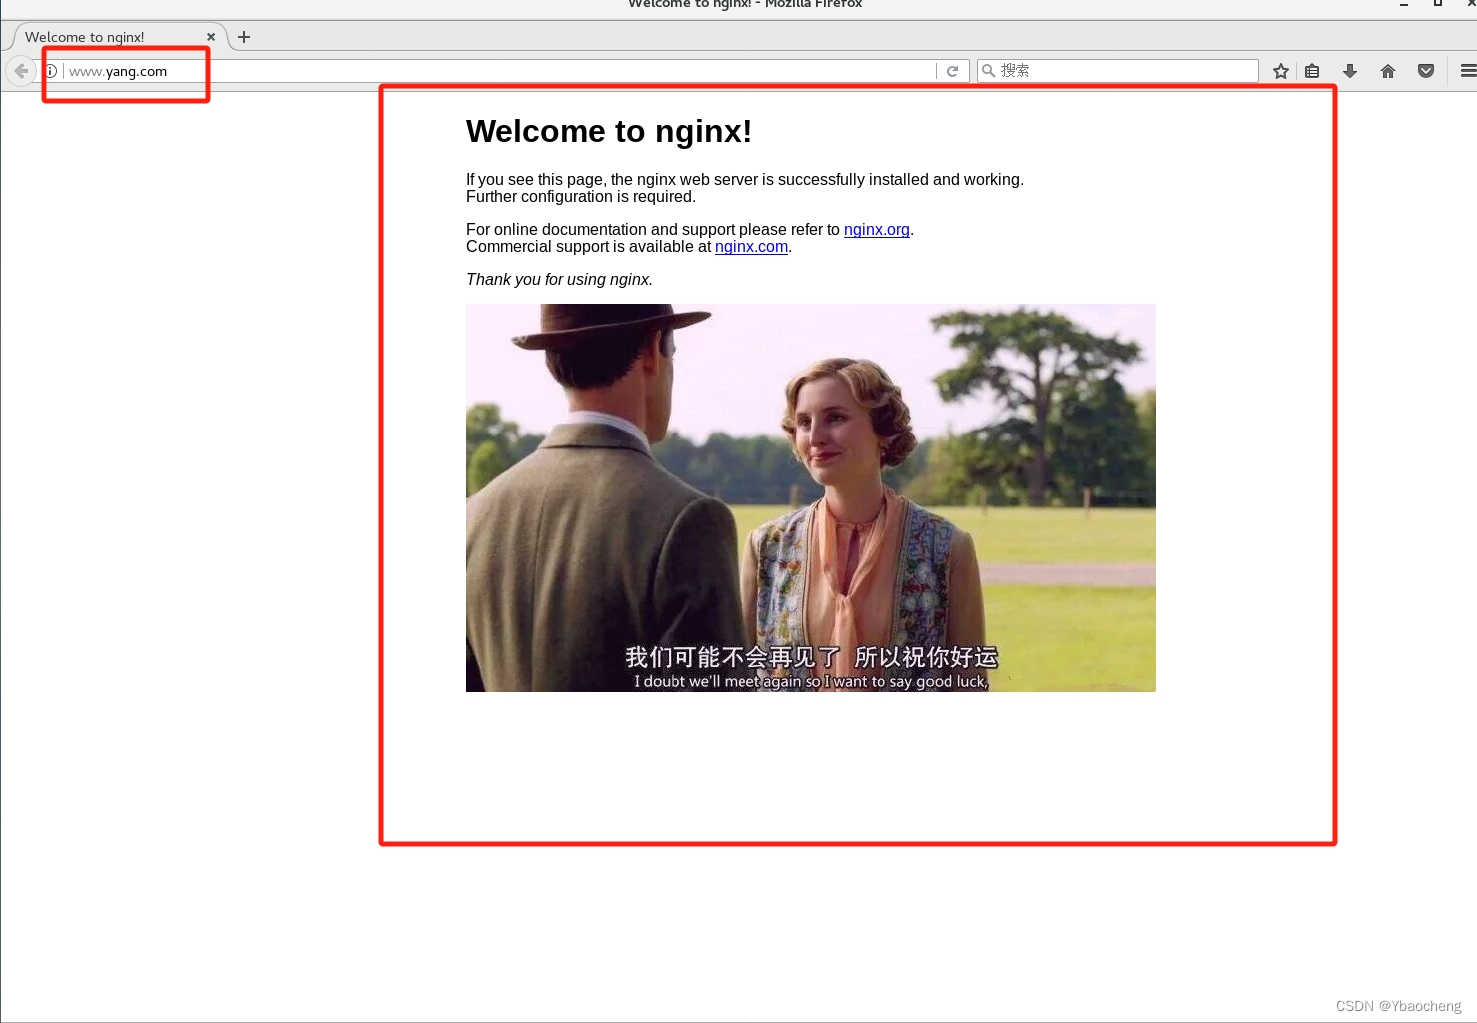The width and height of the screenshot is (1477, 1023).
Task: Click the movie still image on page
Action: [811, 498]
